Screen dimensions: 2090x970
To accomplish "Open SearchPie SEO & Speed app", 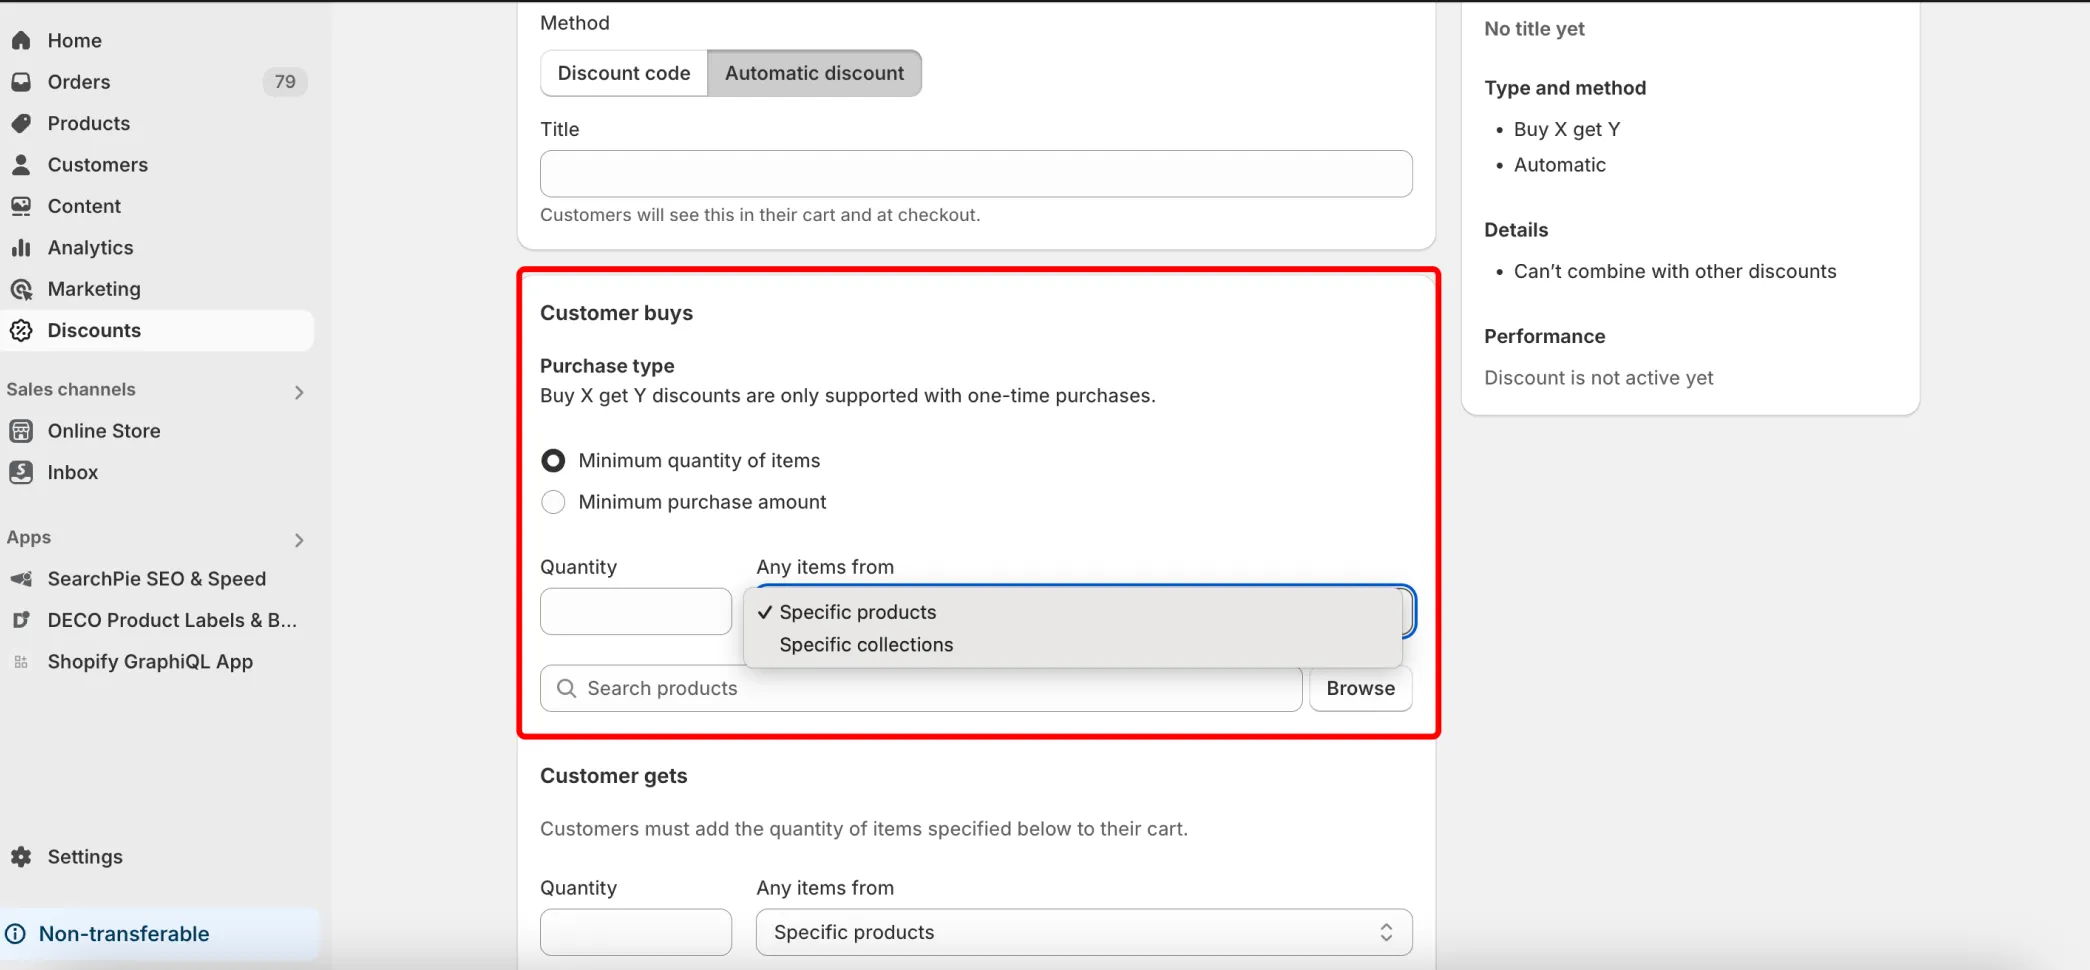I will pos(158,579).
